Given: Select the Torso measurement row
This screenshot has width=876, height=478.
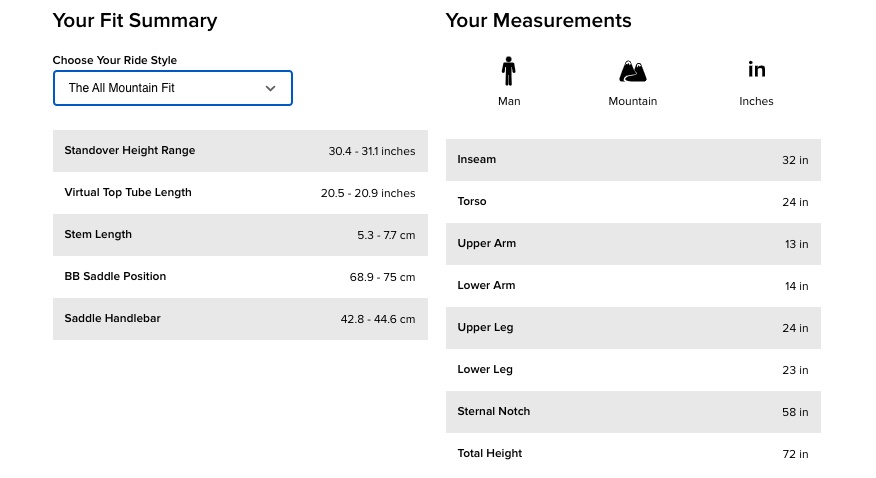Looking at the screenshot, I should [x=633, y=202].
